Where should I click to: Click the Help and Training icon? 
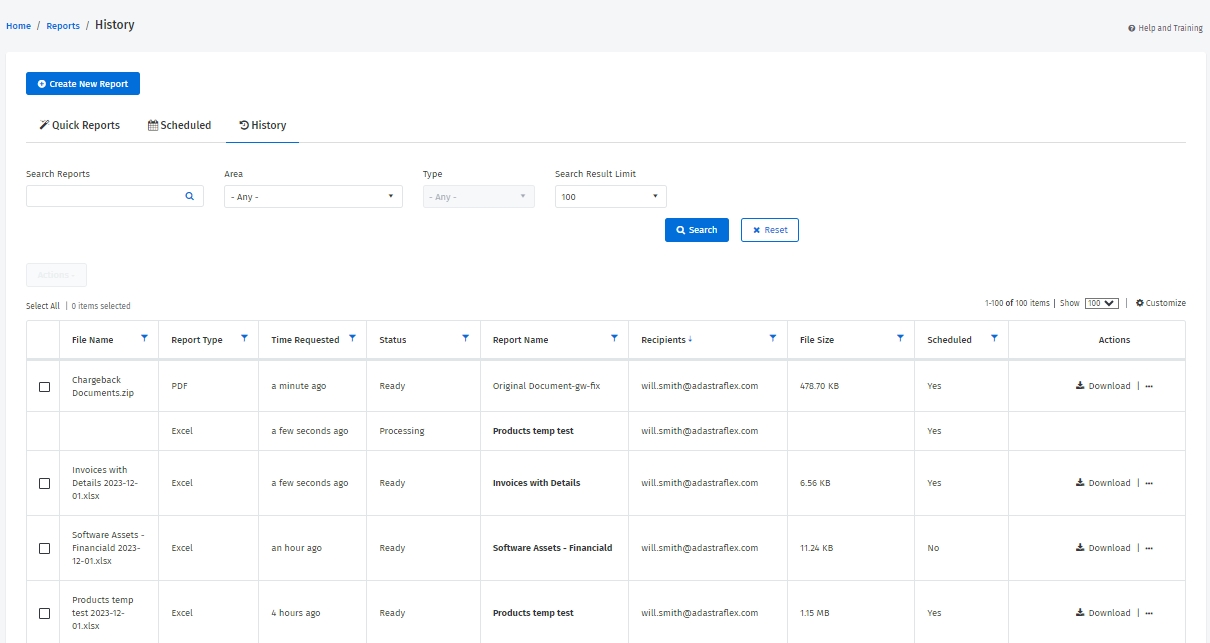1131,29
